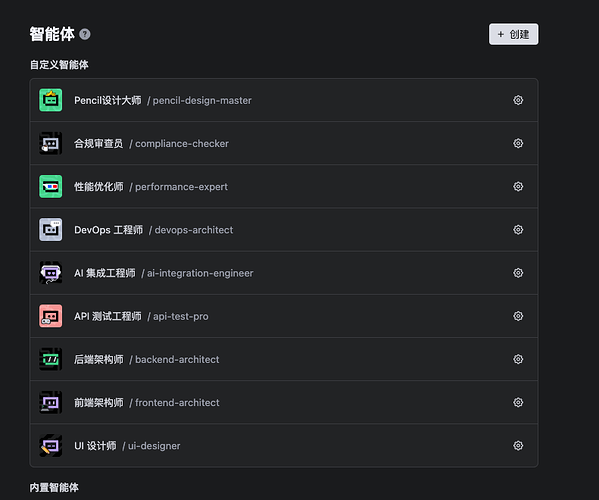Screen dimensions: 599x500
Task: Open settings gear for 前端架构师
Action: [518, 402]
